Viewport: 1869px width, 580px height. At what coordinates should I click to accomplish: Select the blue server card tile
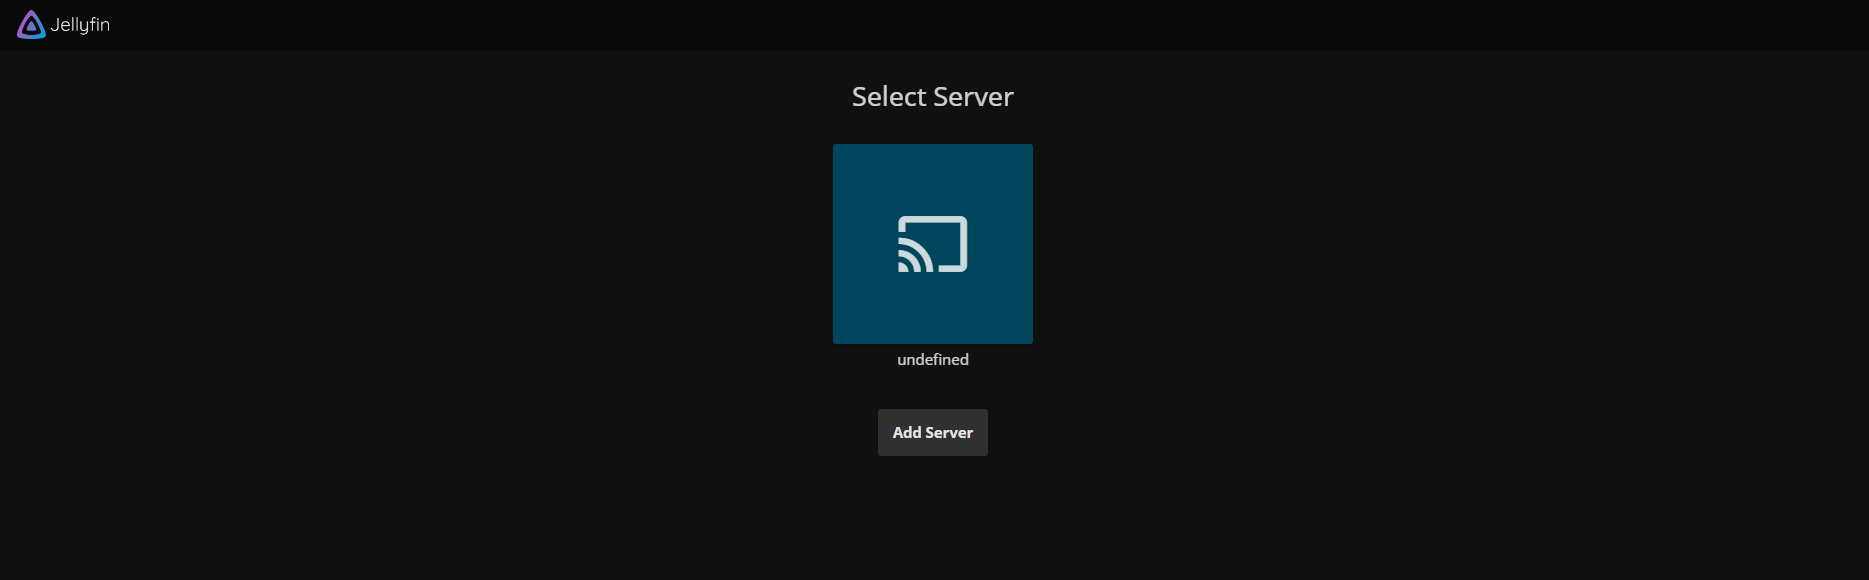(x=932, y=244)
